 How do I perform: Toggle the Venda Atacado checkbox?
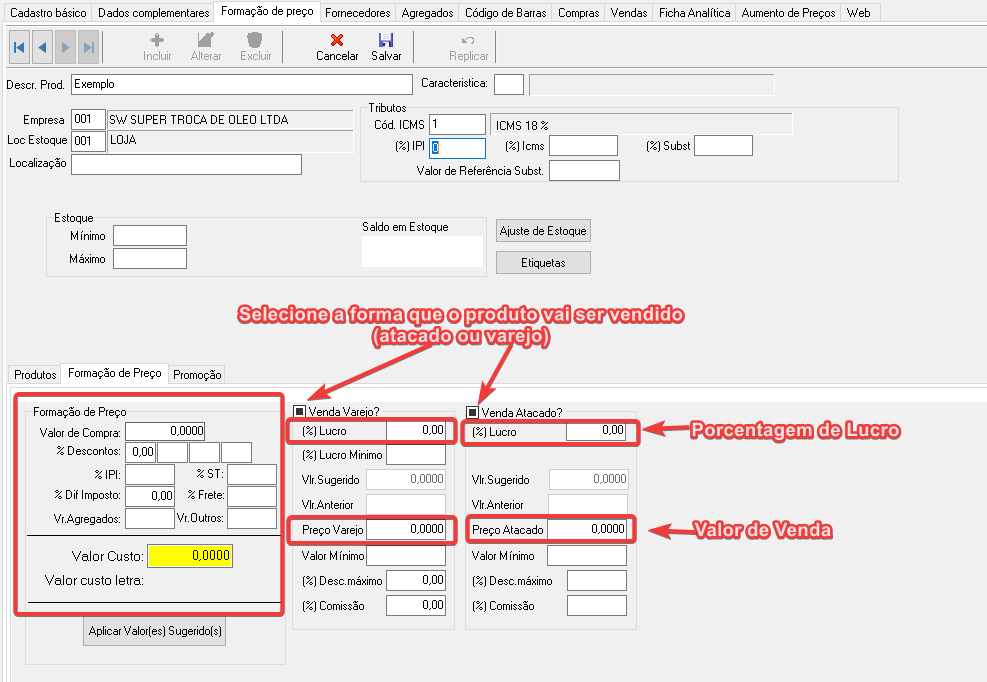[473, 411]
